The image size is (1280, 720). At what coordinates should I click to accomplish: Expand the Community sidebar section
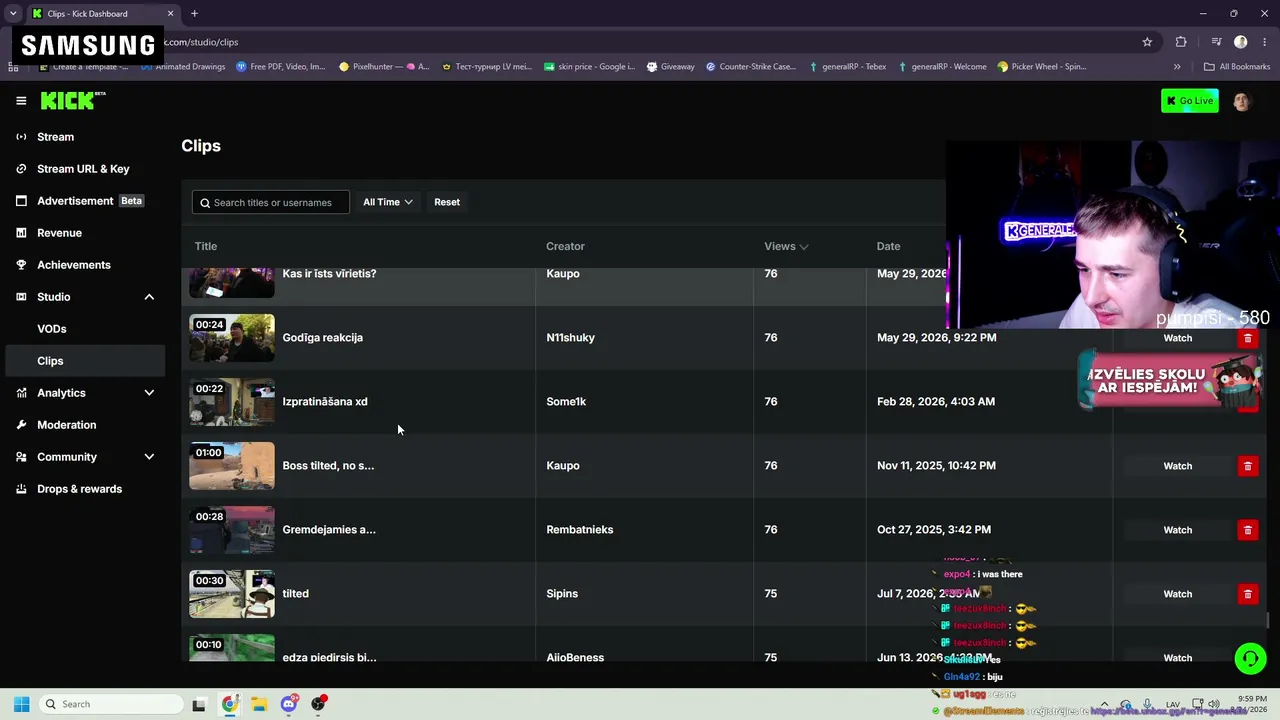(149, 457)
